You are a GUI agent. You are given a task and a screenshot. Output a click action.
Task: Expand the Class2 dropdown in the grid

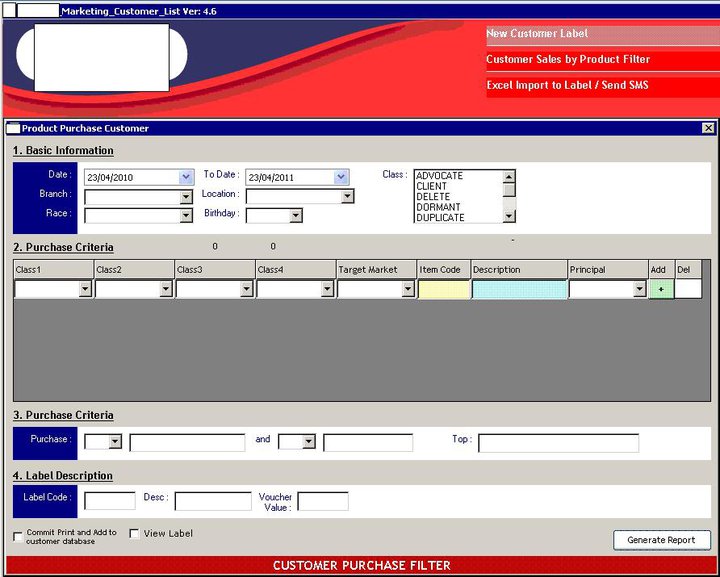(165, 289)
